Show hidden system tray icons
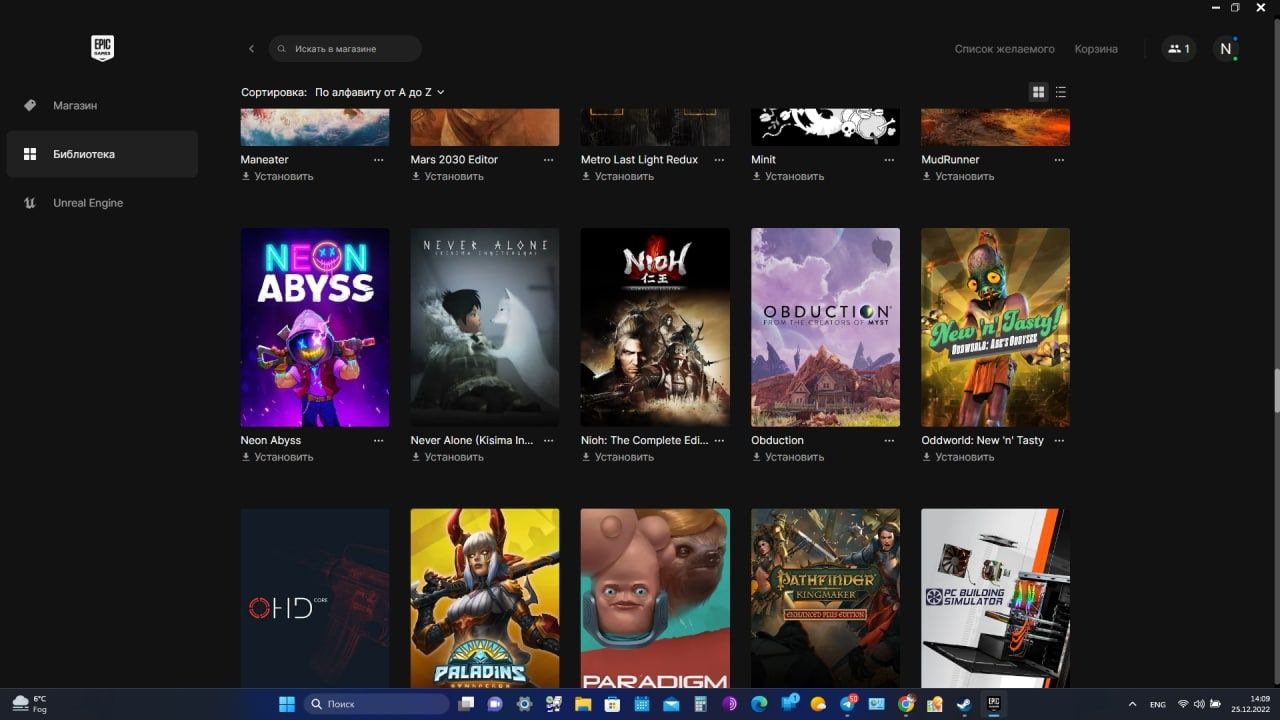Viewport: 1280px width, 720px height. coord(1132,704)
